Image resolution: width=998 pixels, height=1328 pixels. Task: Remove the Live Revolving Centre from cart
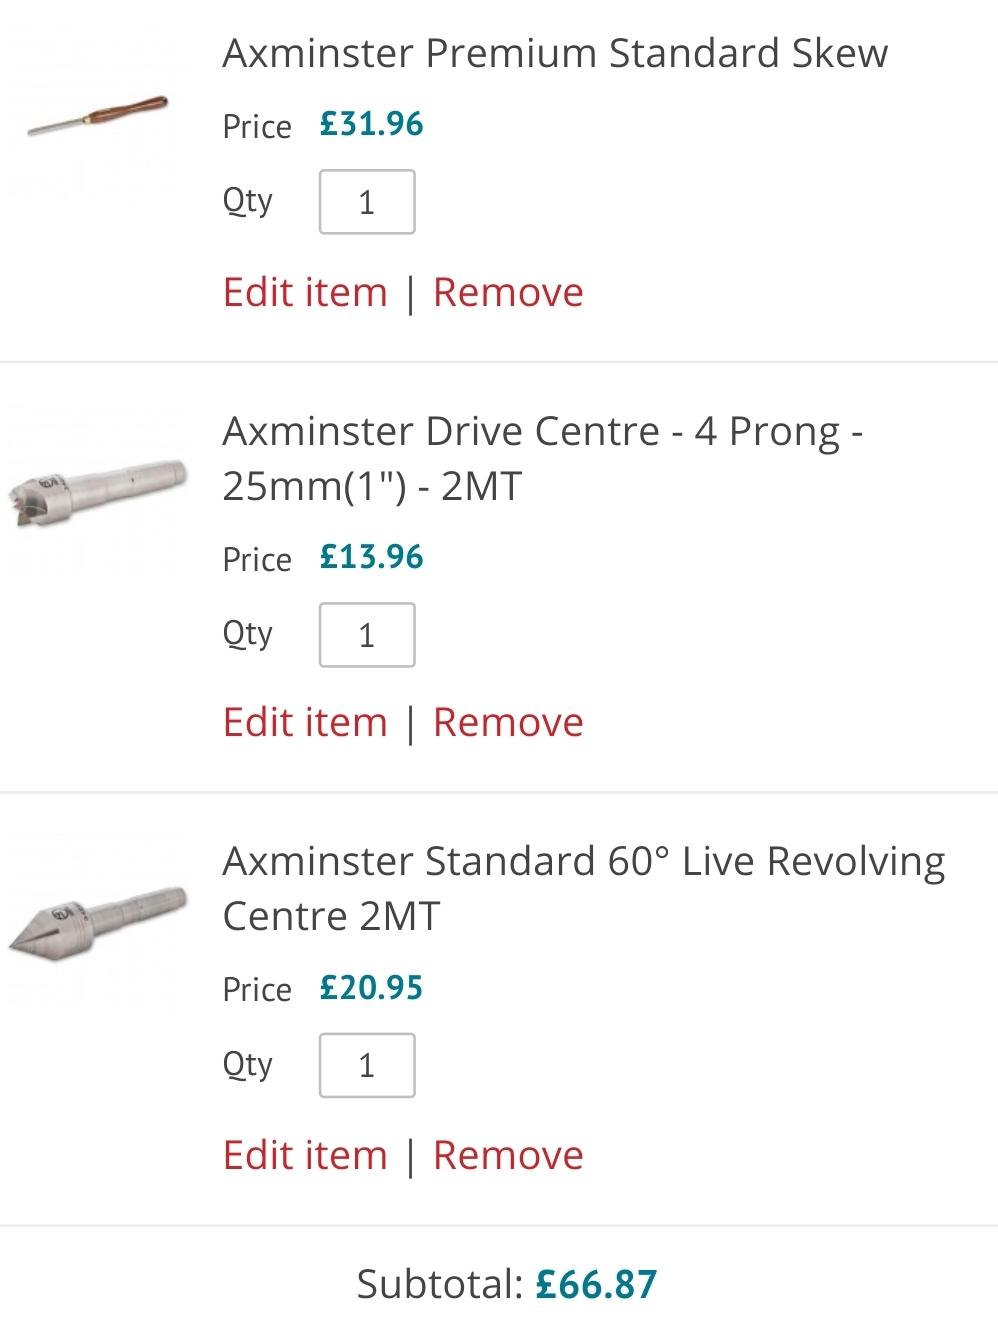point(507,1155)
